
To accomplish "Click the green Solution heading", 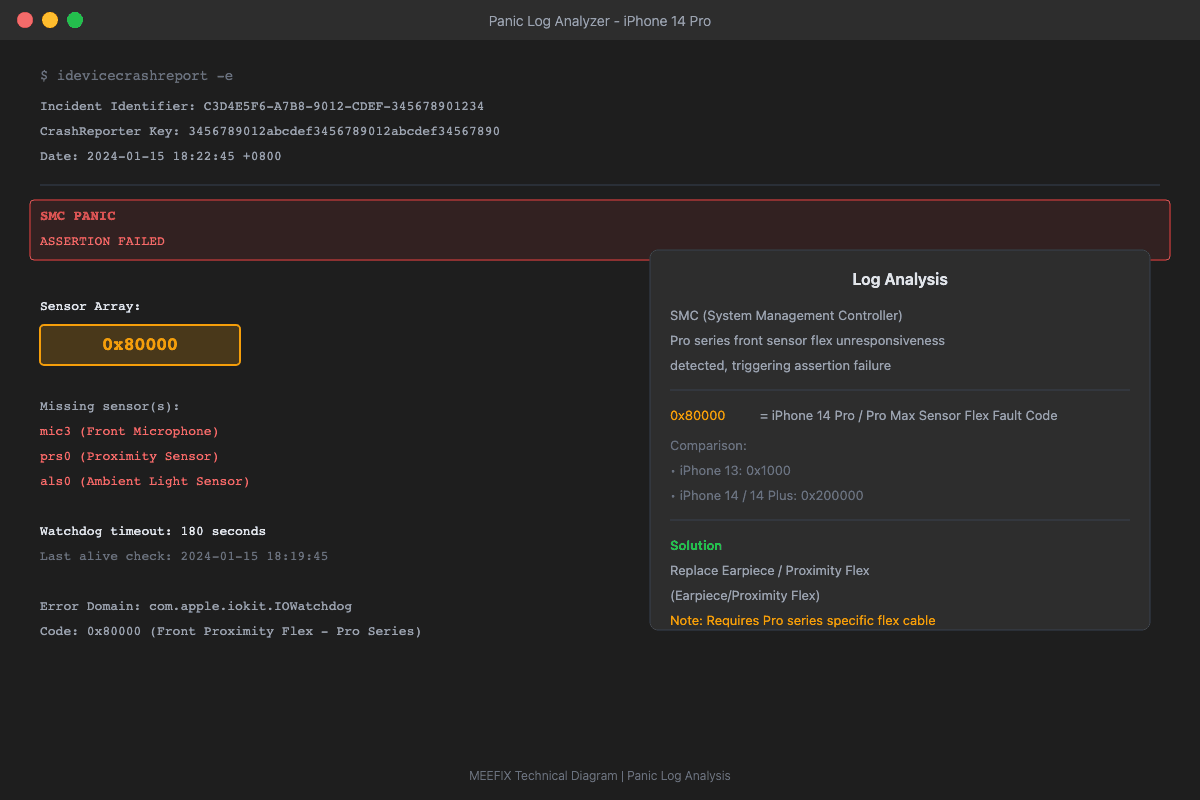I will click(696, 545).
